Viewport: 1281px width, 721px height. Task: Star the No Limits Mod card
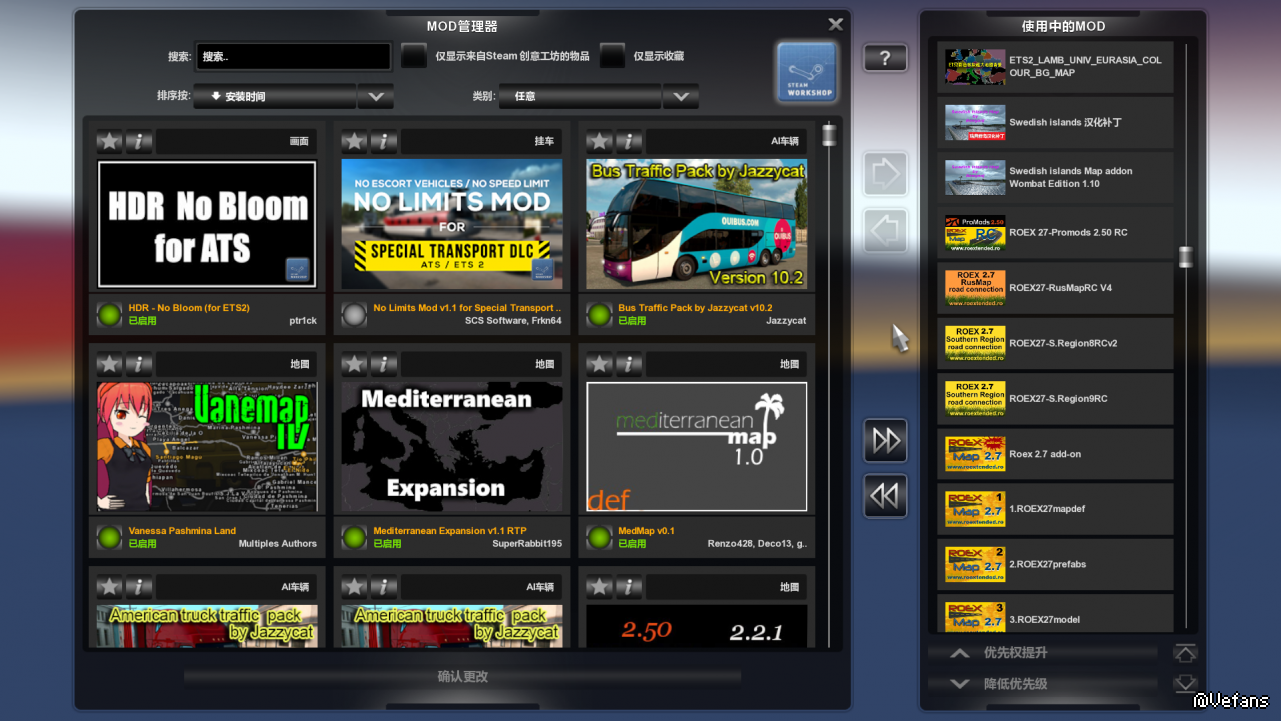[x=355, y=142]
